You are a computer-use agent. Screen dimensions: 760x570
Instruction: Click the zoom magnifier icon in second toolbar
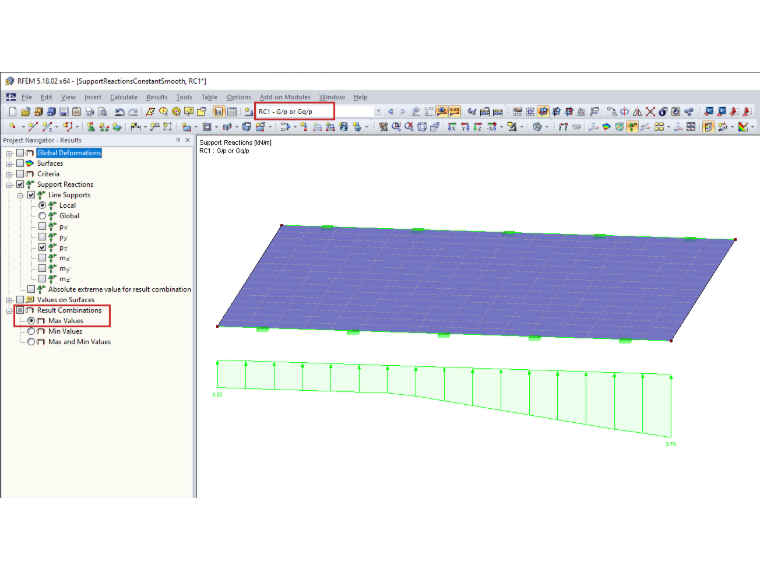396,127
